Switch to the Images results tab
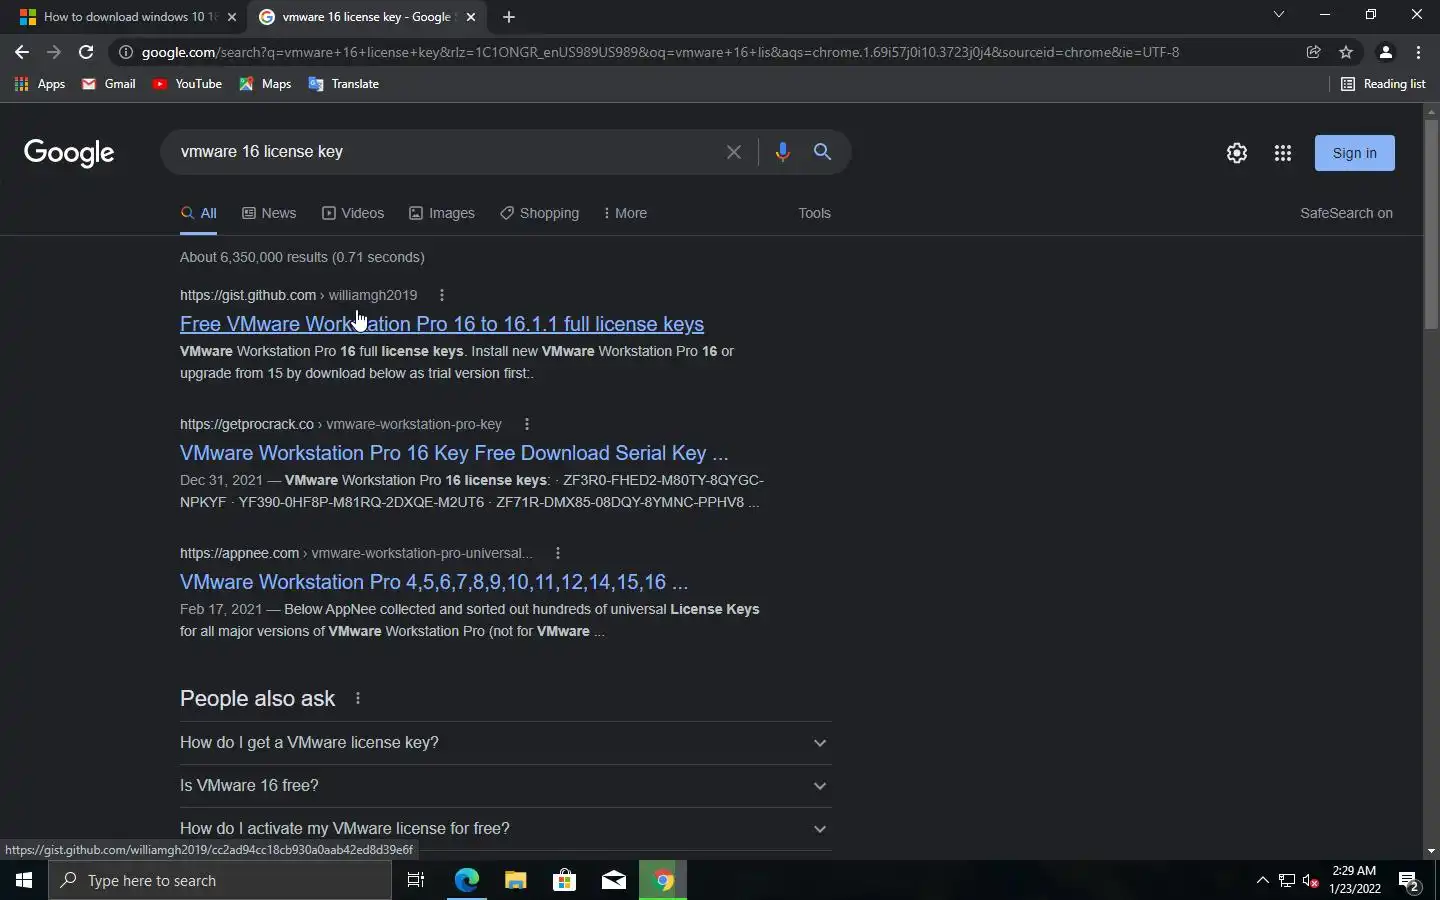 pyautogui.click(x=442, y=213)
